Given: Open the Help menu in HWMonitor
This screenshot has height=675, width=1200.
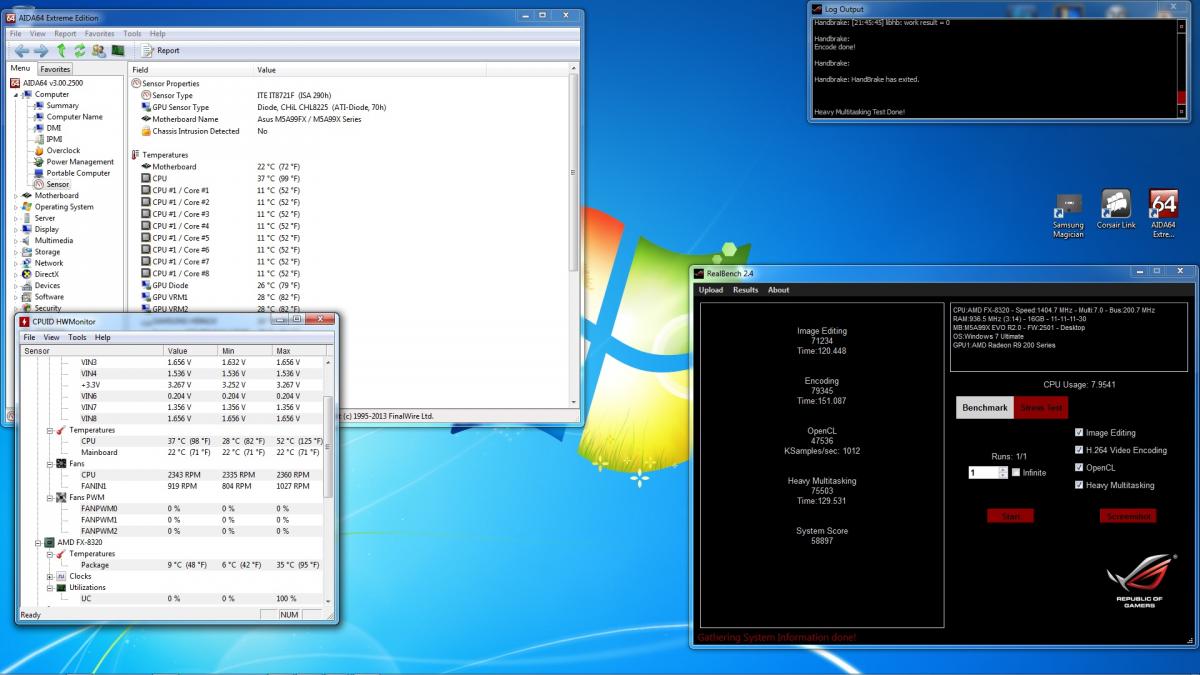Looking at the screenshot, I should pos(103,337).
